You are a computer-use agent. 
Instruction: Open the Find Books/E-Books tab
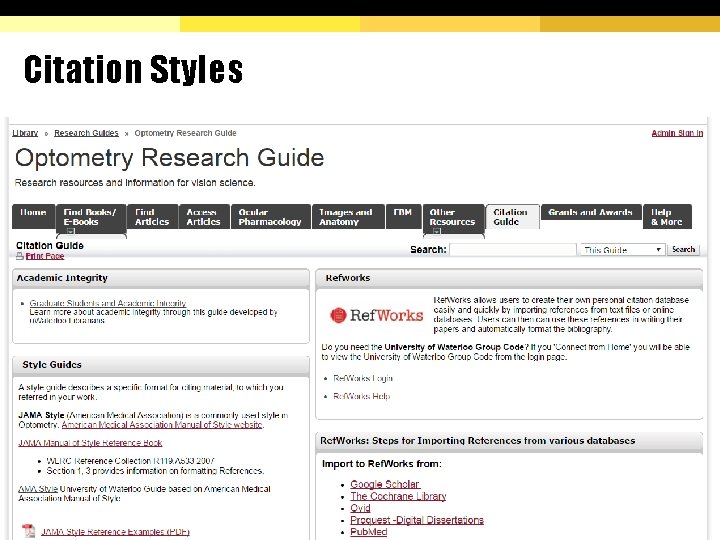91,217
